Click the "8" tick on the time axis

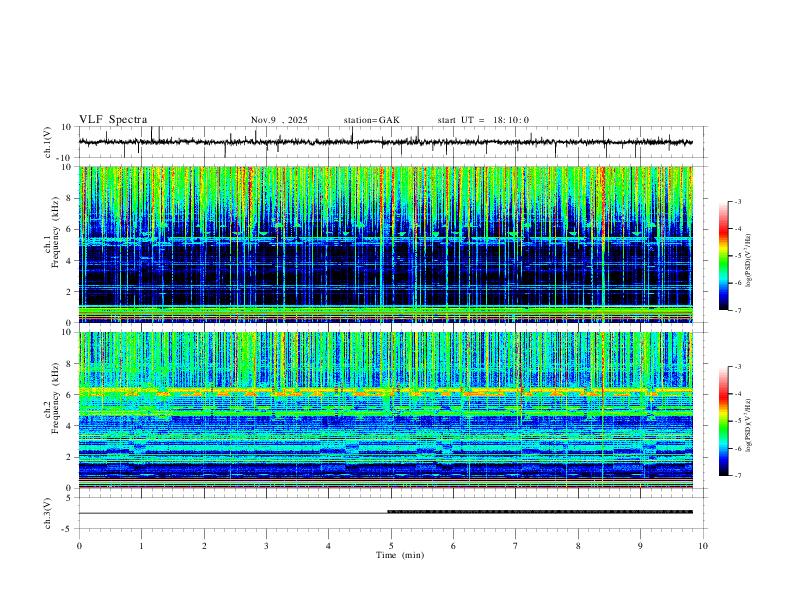tap(578, 546)
